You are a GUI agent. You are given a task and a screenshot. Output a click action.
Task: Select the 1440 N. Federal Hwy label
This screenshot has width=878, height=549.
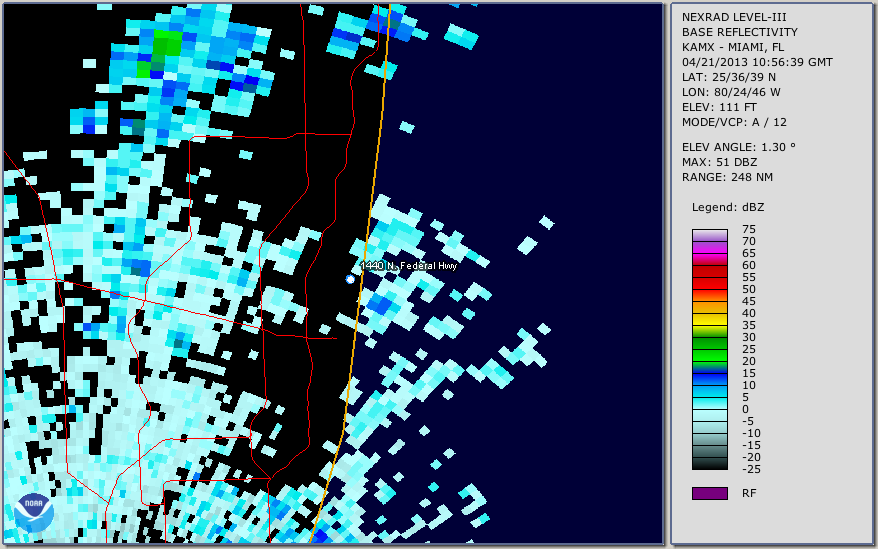408,266
